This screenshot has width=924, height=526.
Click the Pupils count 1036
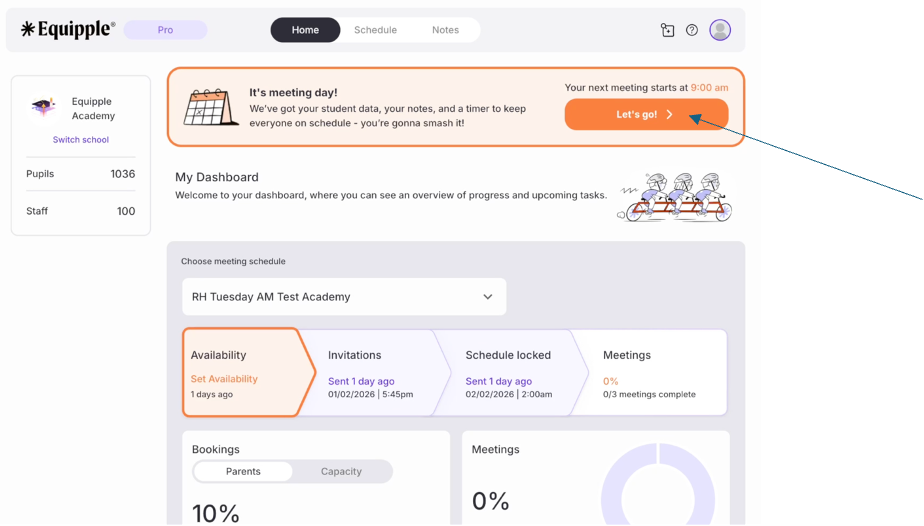click(123, 174)
